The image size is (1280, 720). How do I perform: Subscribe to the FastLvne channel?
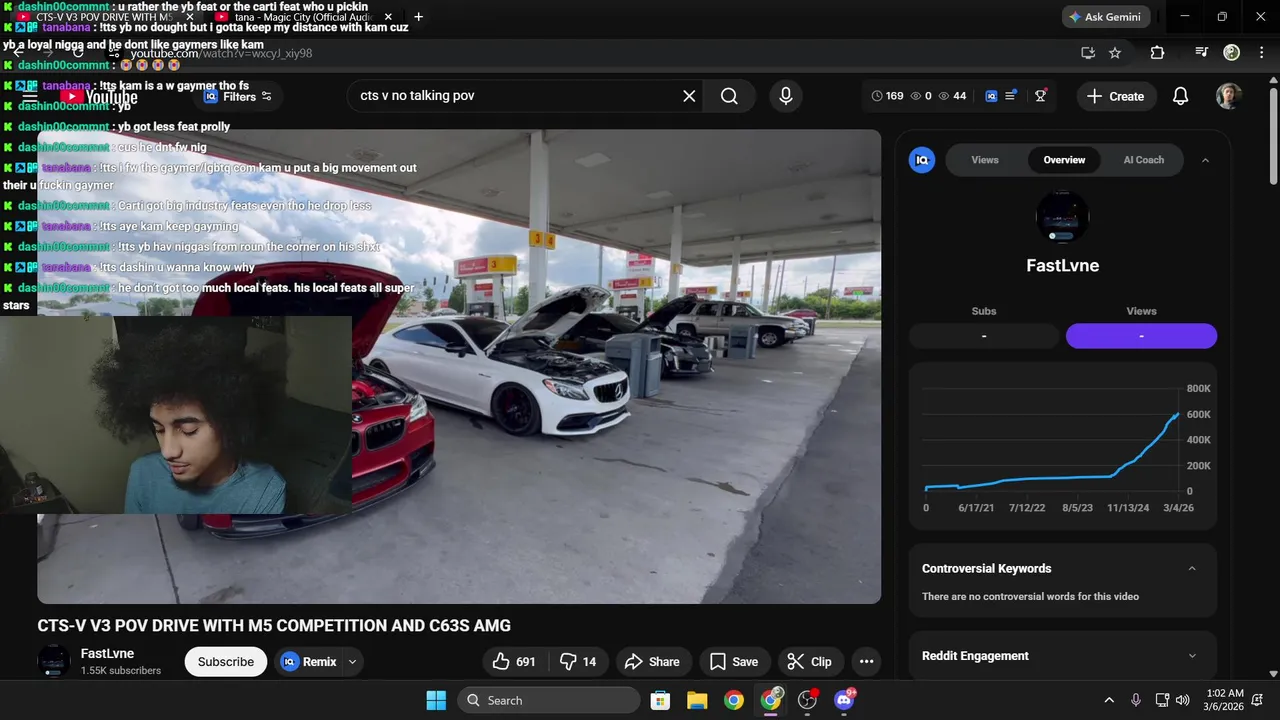226,662
